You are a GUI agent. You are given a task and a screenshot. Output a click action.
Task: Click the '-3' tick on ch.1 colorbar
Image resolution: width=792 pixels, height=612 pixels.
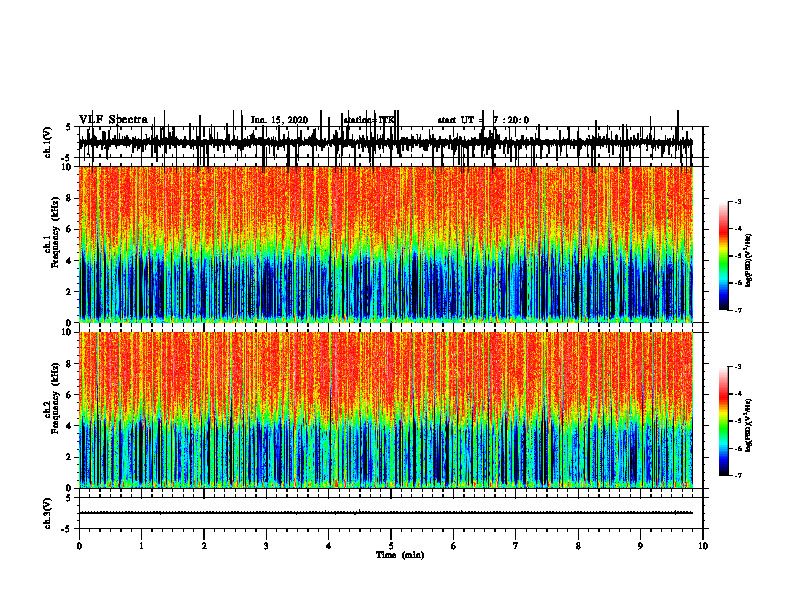click(738, 202)
